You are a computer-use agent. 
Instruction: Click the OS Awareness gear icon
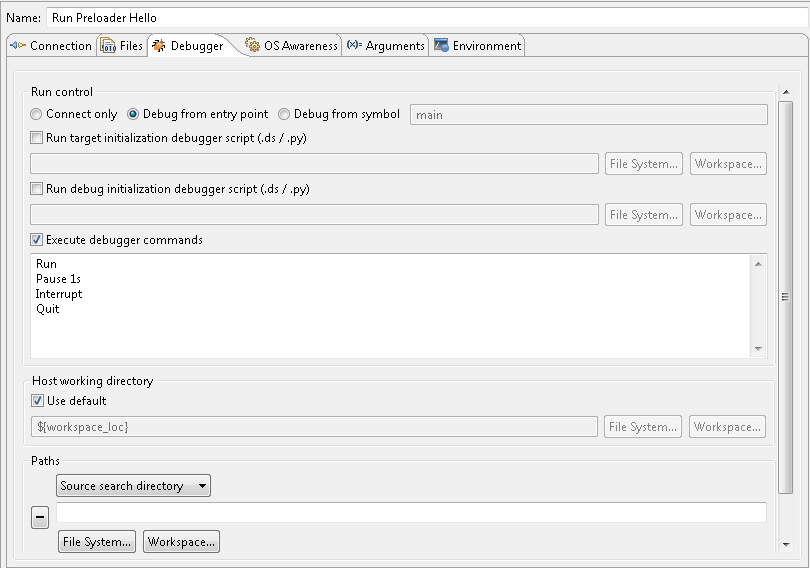pos(253,45)
